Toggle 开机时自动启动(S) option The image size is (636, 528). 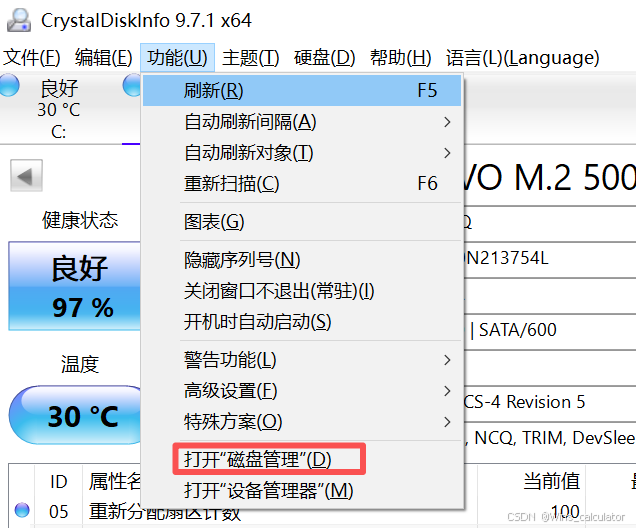coord(302,322)
